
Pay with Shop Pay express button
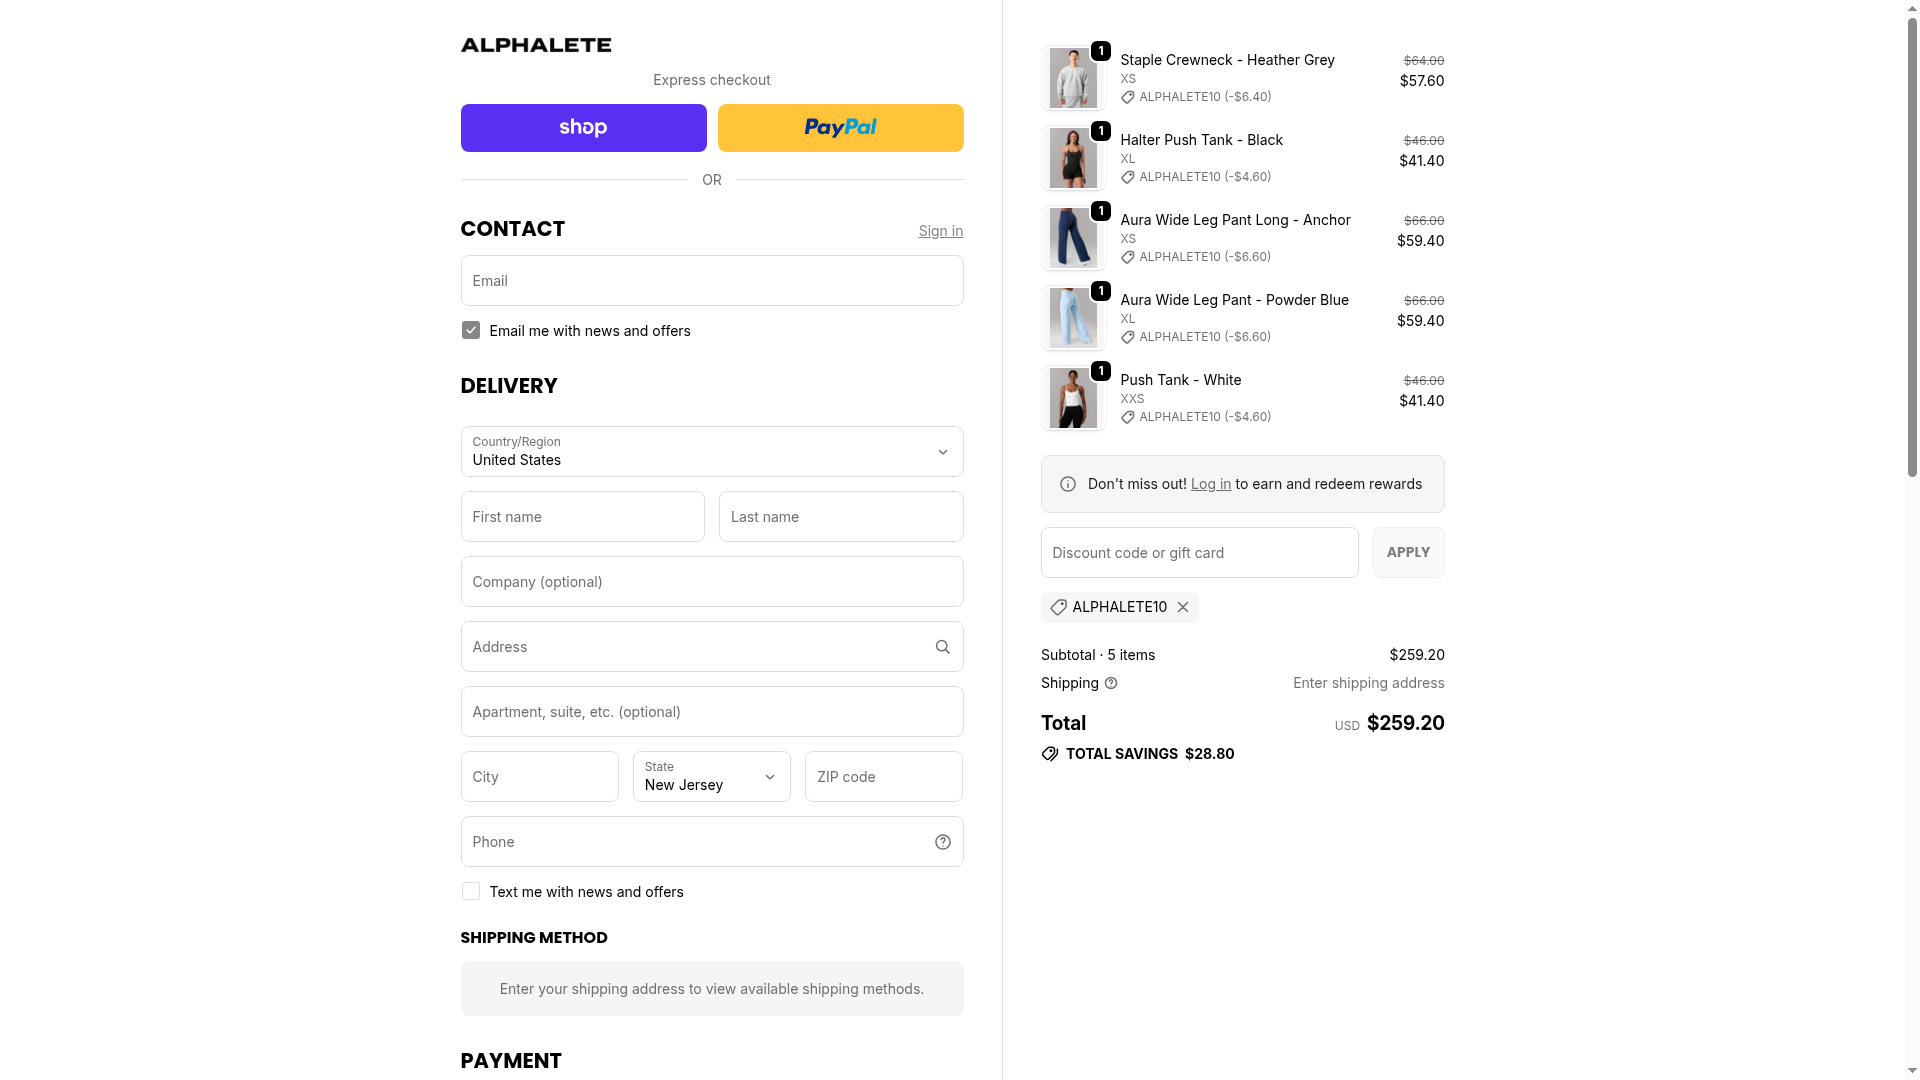tap(583, 128)
